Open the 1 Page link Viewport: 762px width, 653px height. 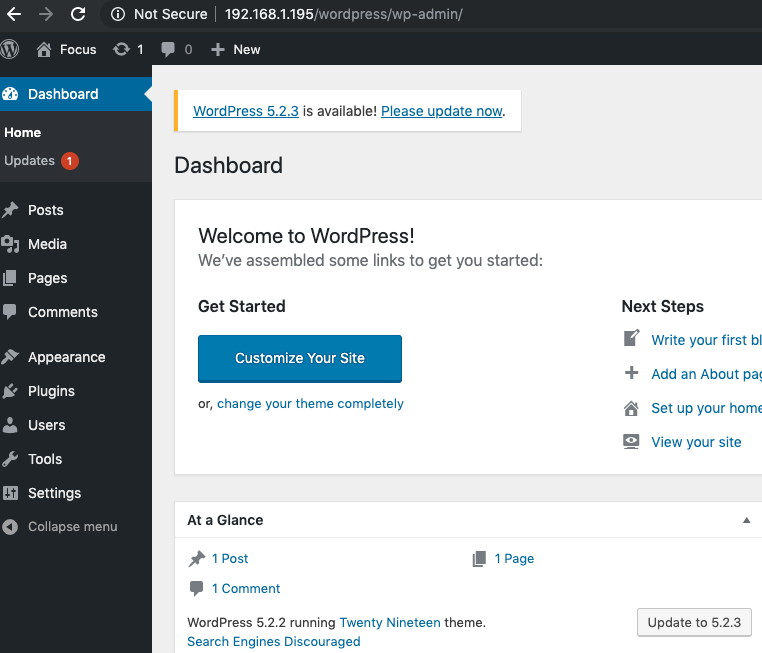(514, 559)
